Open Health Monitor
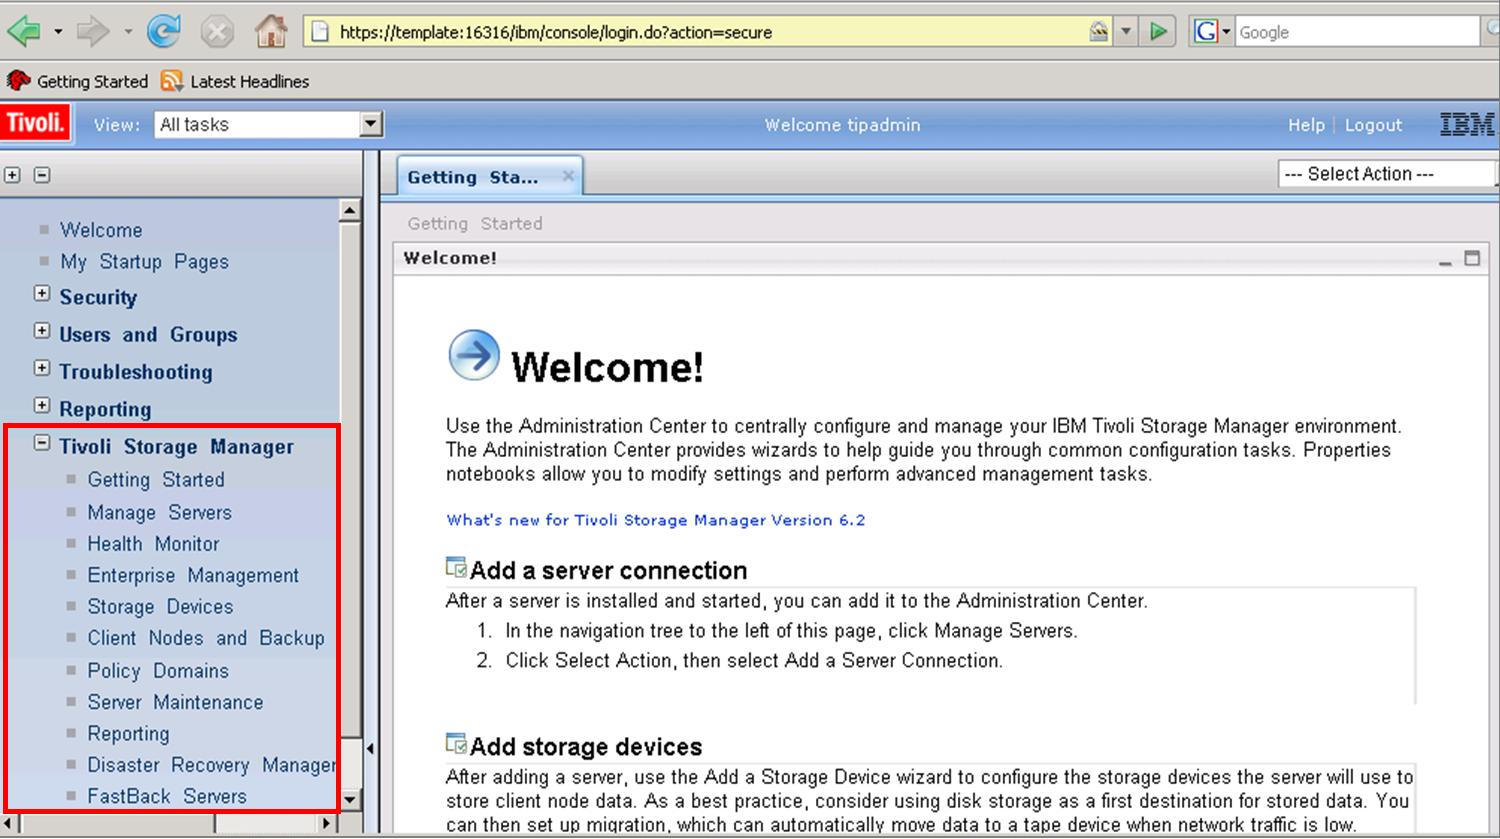 pos(153,544)
